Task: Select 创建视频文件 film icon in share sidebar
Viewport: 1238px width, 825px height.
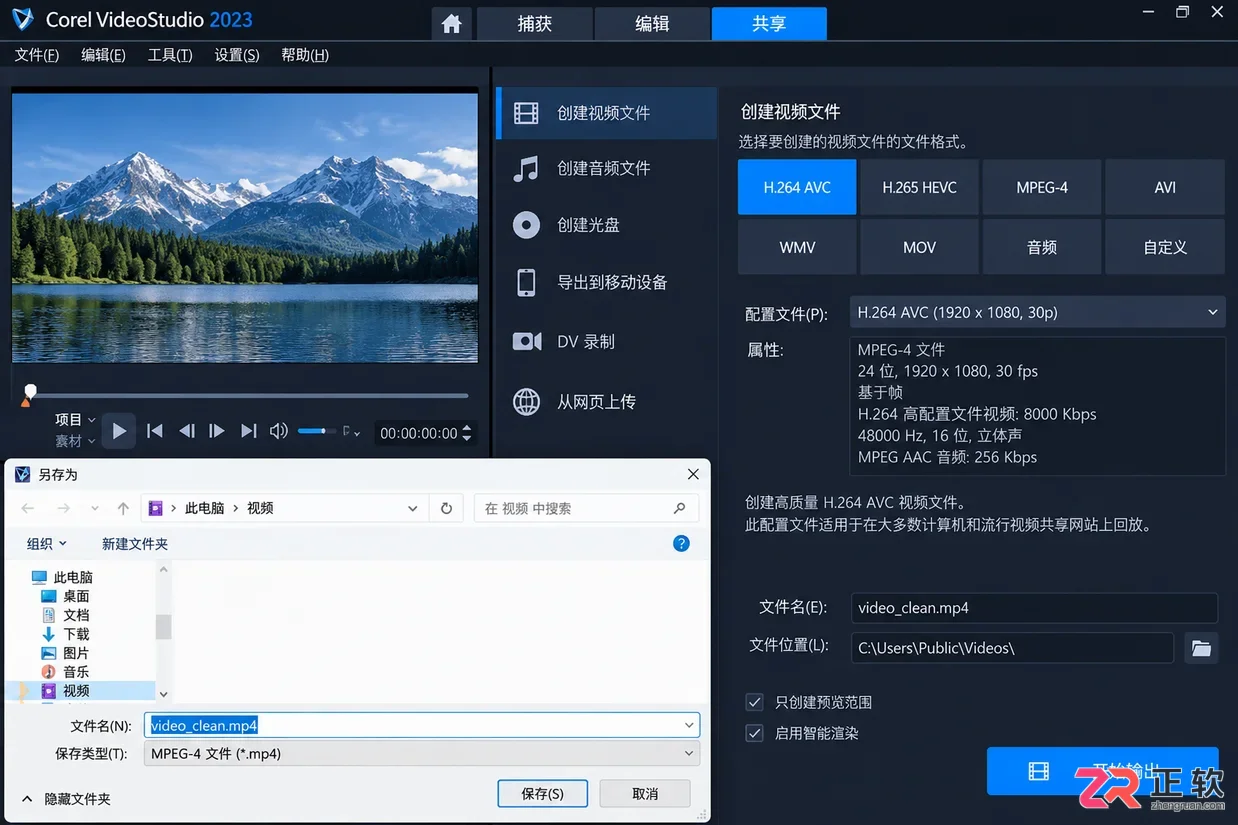Action: [x=606, y=113]
